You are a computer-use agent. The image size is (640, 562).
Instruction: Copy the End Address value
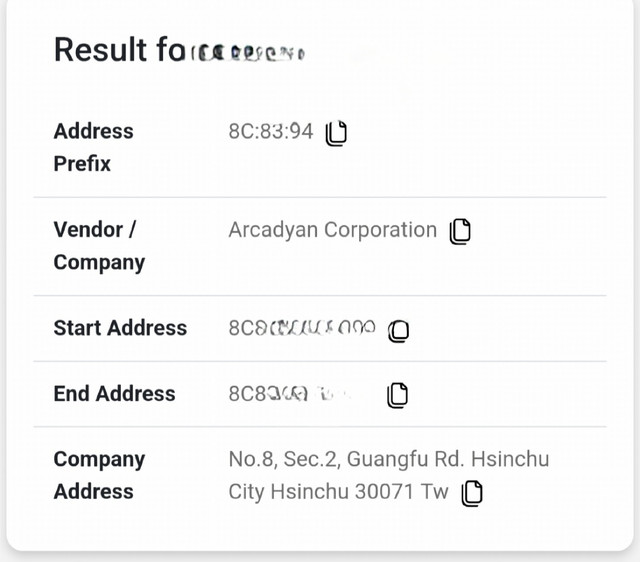[x=397, y=395]
